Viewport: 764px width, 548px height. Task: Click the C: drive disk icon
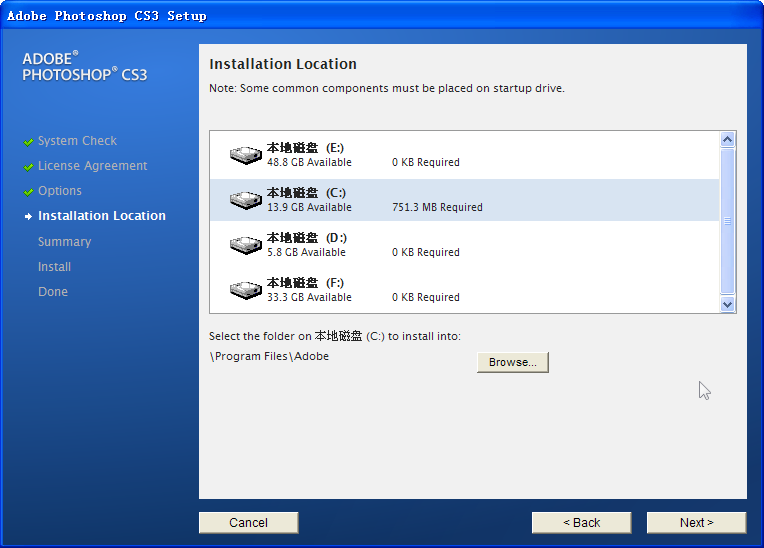[246, 200]
